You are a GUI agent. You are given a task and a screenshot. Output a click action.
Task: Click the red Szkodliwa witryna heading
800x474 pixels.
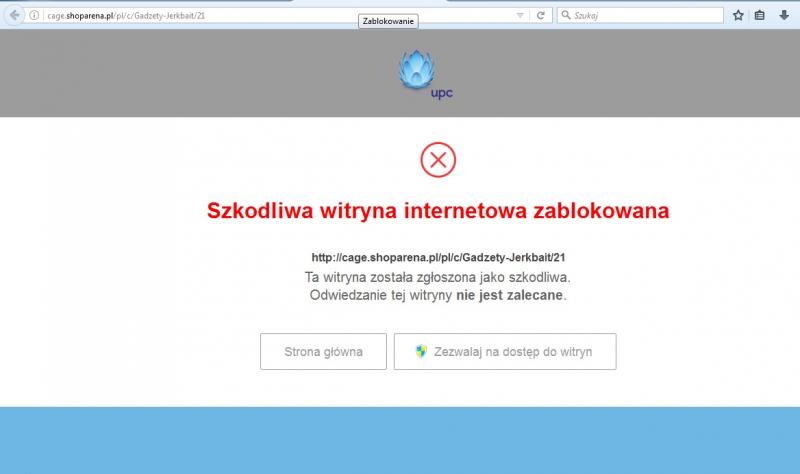coord(438,211)
